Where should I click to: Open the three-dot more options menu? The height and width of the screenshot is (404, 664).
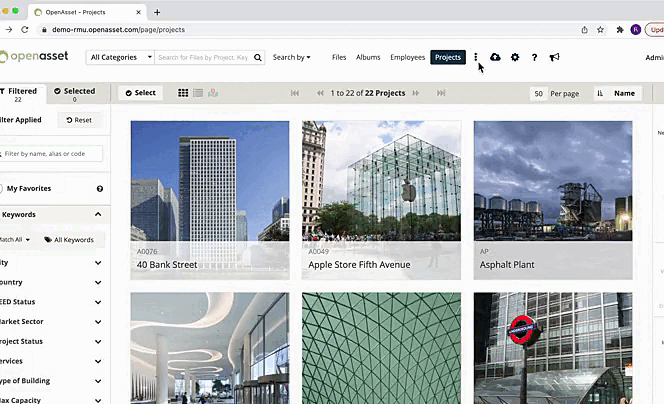[476, 57]
